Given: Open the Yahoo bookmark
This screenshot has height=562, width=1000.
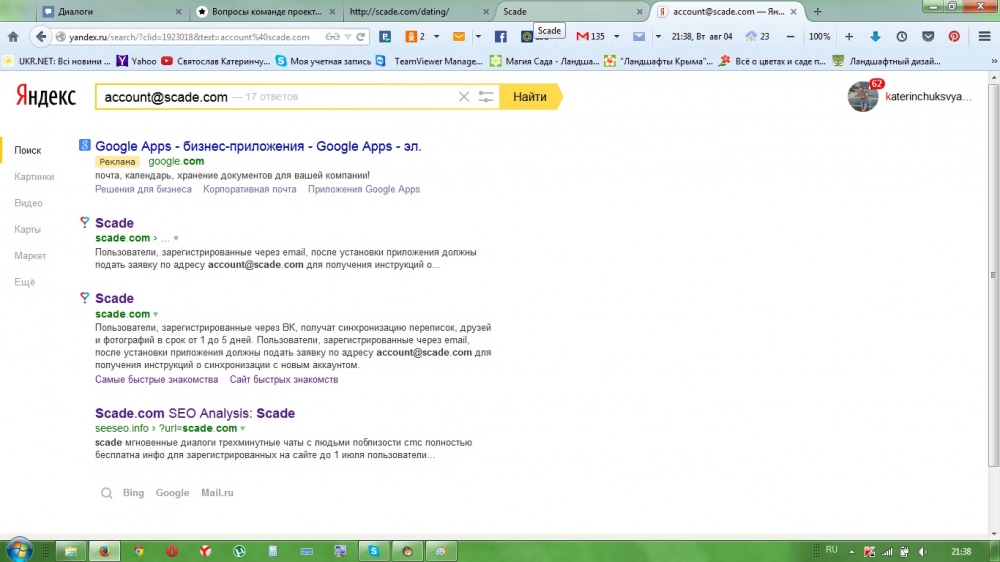Looking at the screenshot, I should (x=136, y=61).
